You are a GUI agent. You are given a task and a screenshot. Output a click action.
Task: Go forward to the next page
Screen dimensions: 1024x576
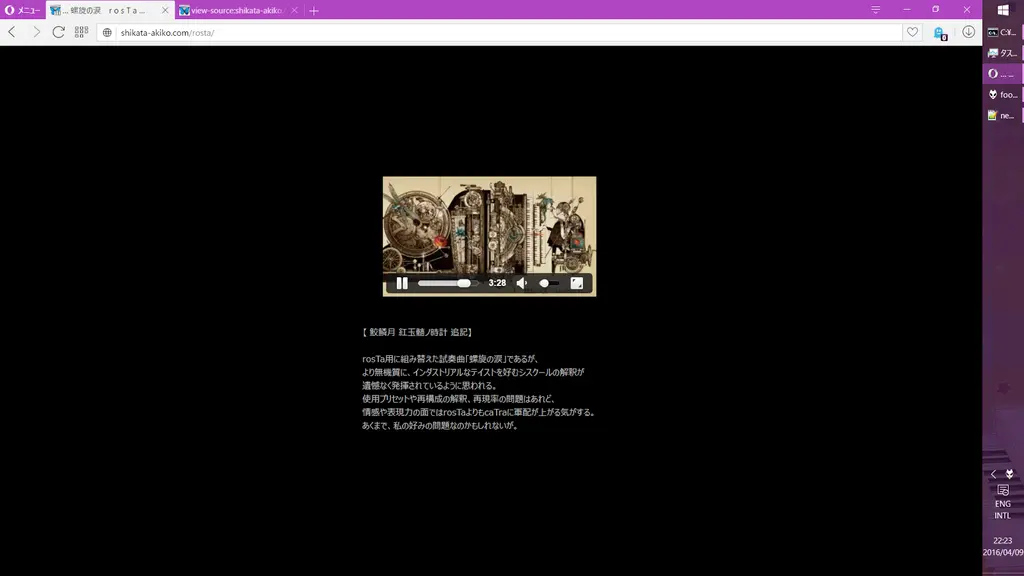36,32
